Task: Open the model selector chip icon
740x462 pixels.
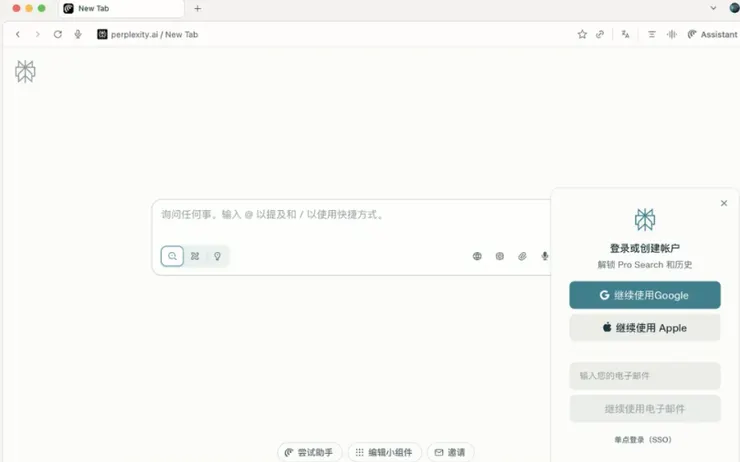Action: tap(500, 256)
